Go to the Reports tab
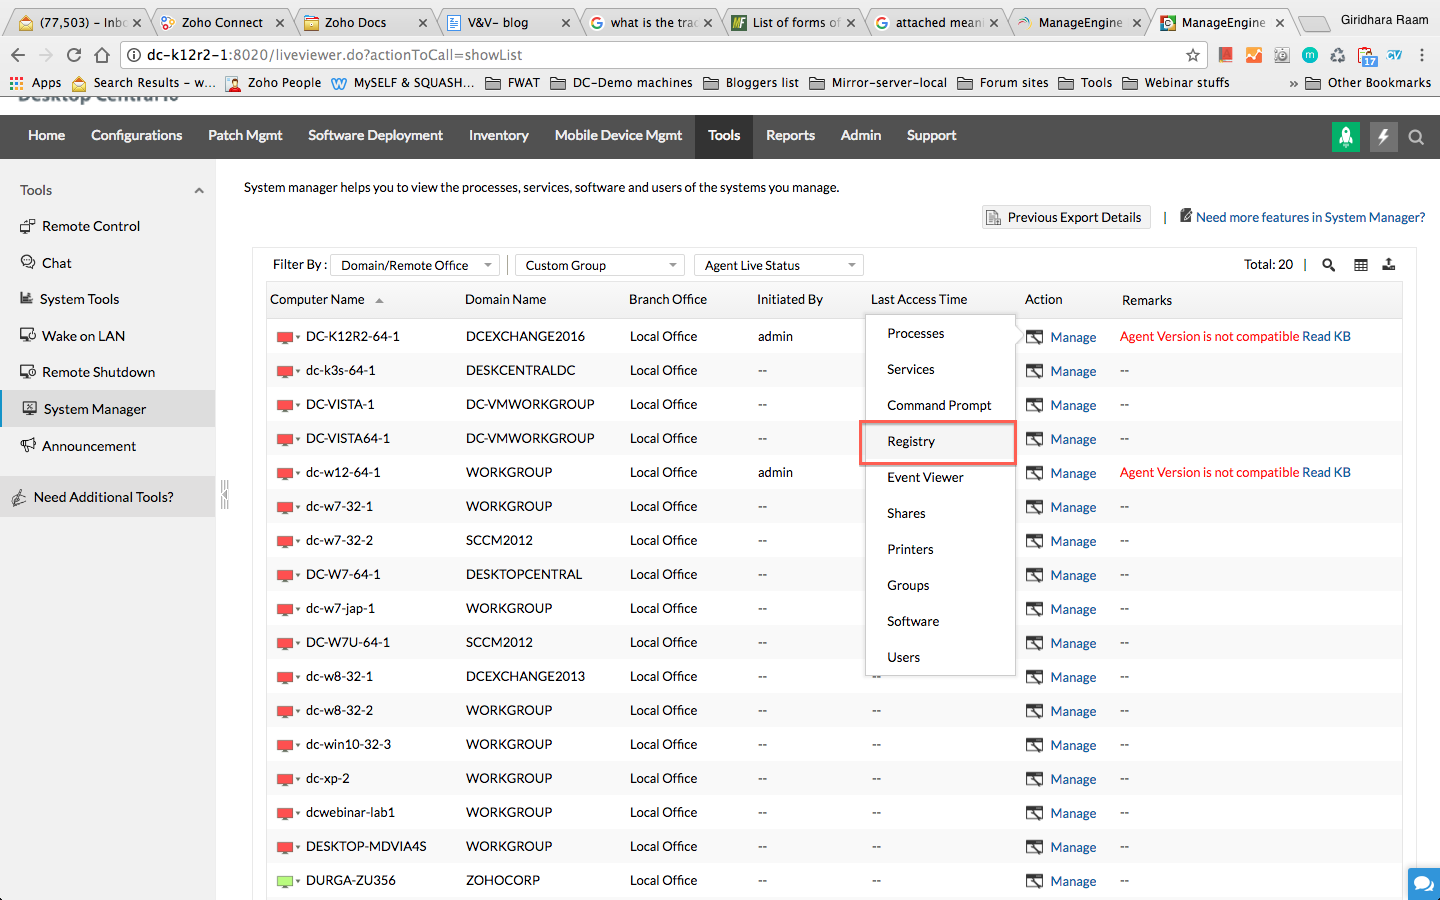This screenshot has height=900, width=1440. [790, 136]
